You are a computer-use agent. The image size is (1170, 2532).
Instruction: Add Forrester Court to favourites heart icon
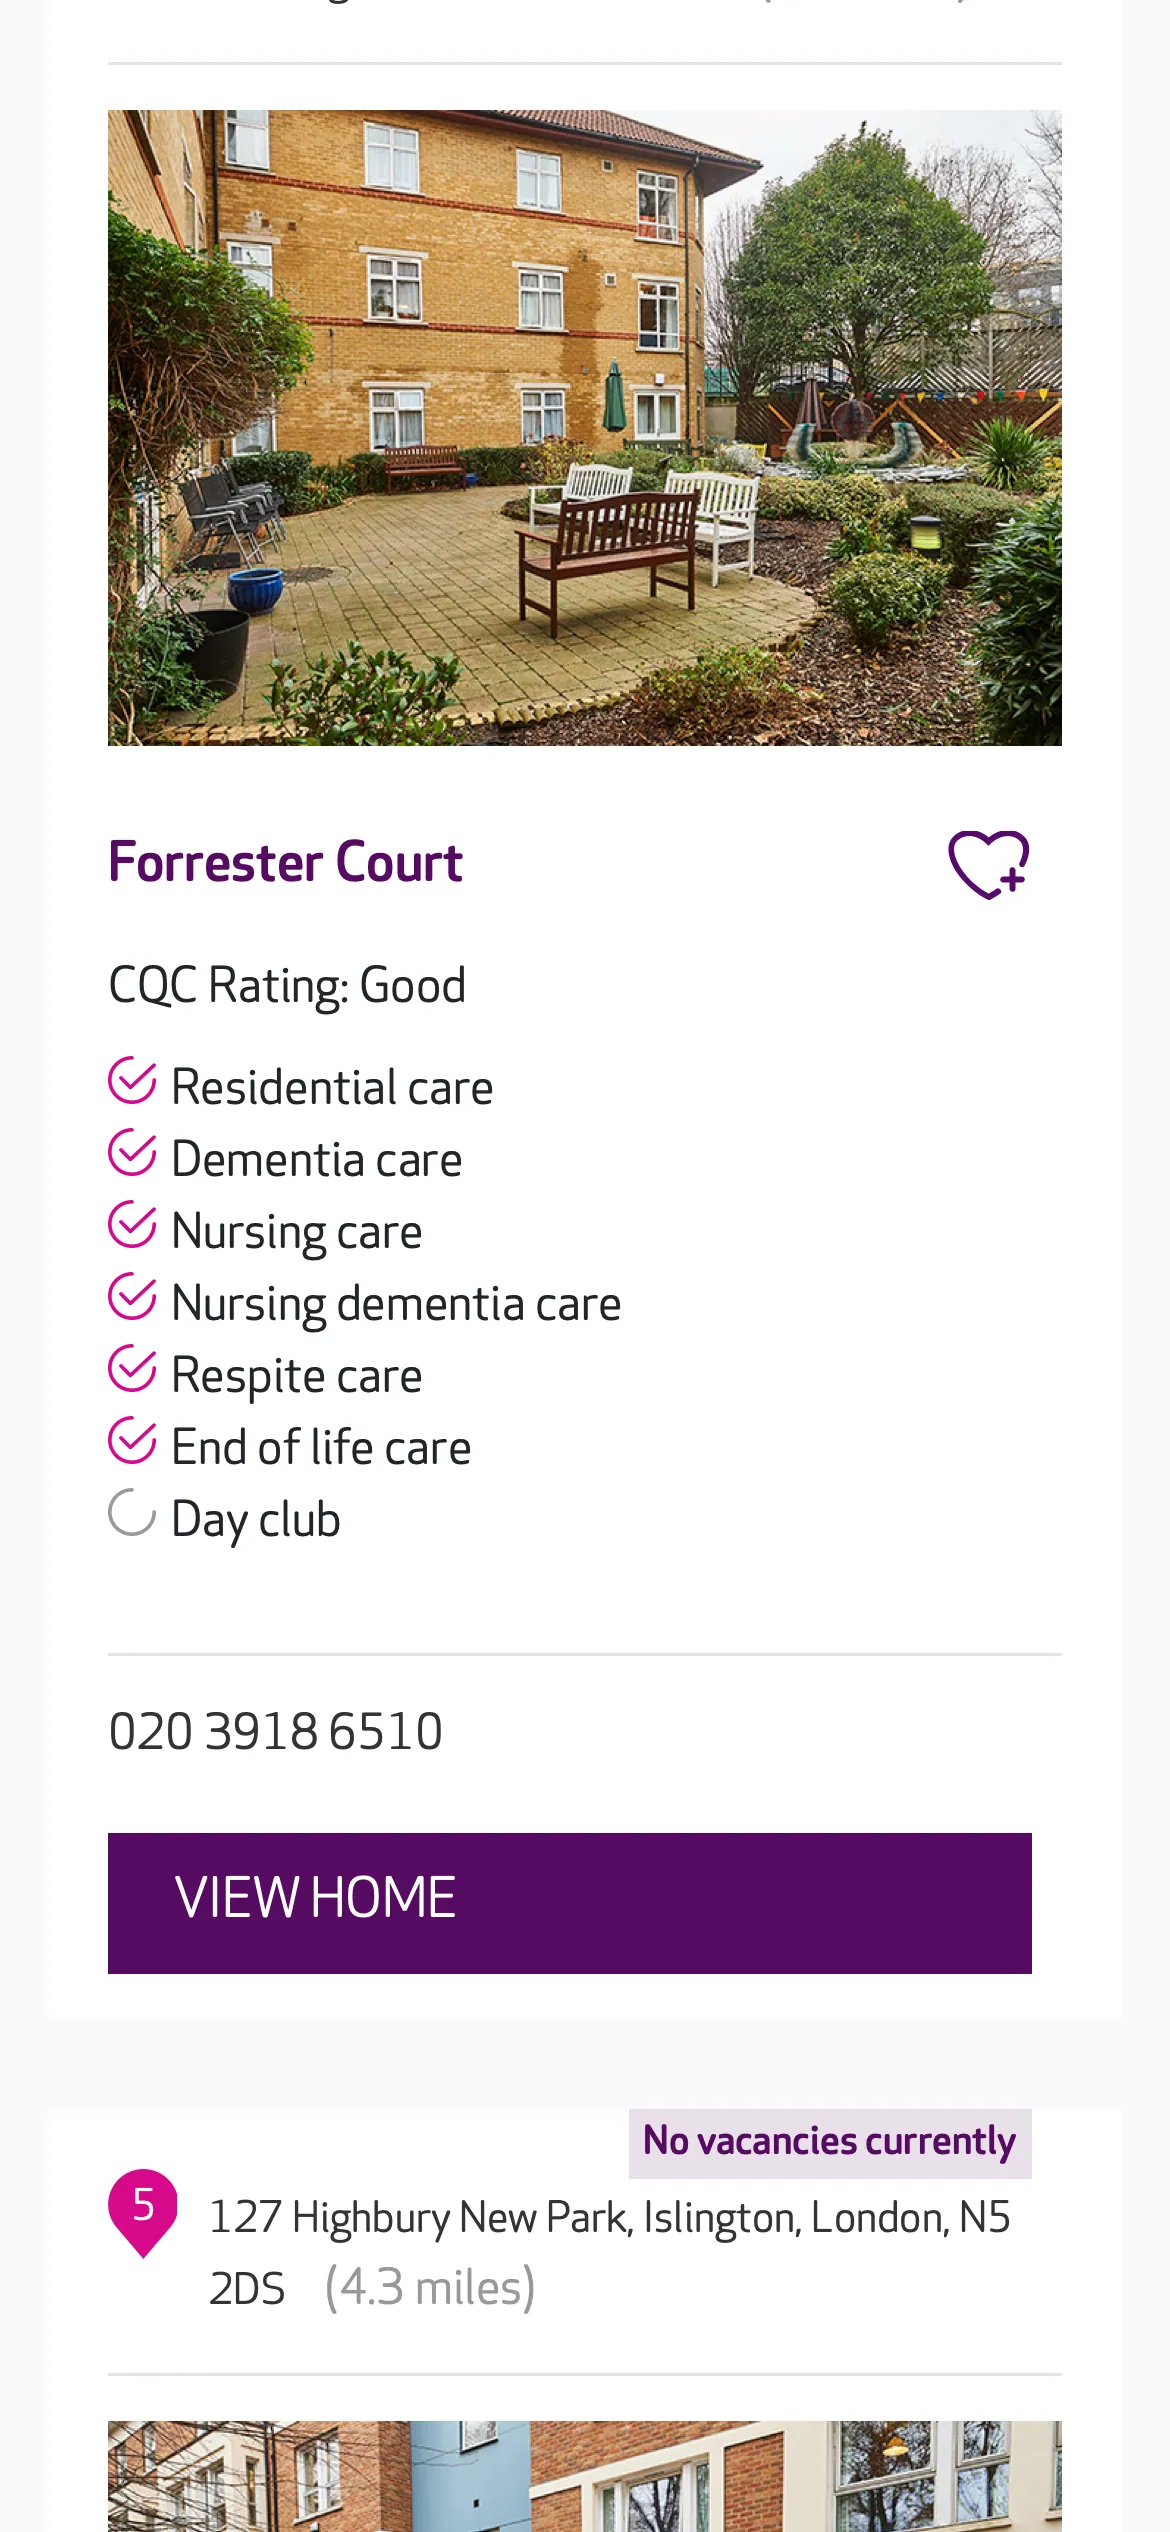[x=988, y=864]
